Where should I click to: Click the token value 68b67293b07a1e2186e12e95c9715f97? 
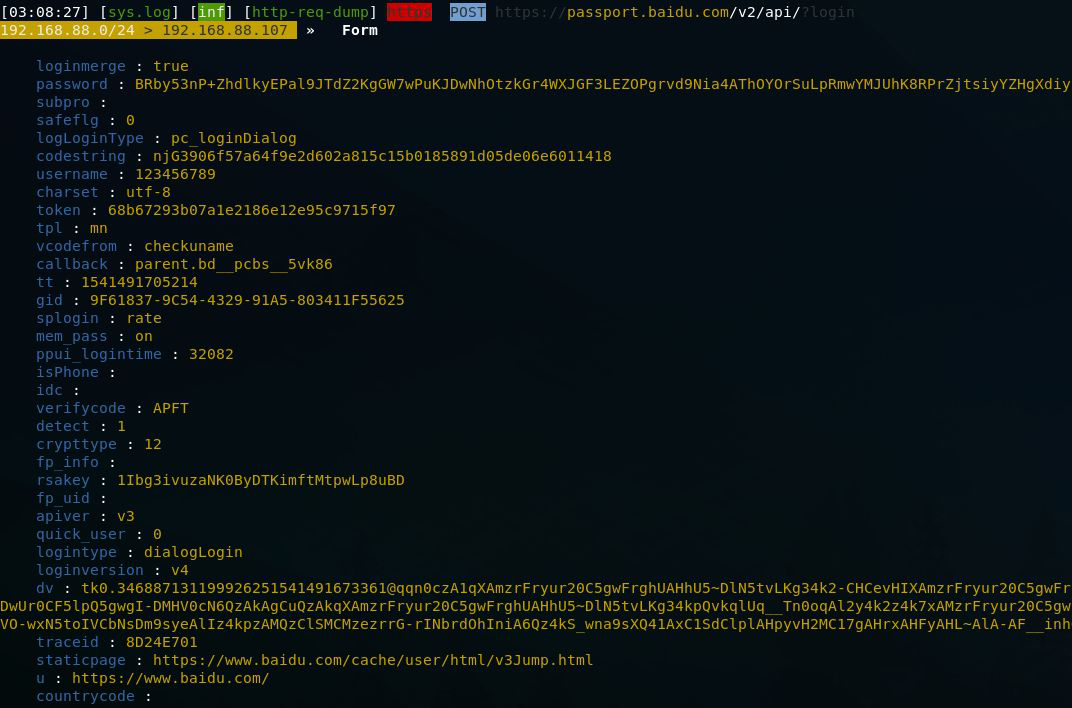251,210
